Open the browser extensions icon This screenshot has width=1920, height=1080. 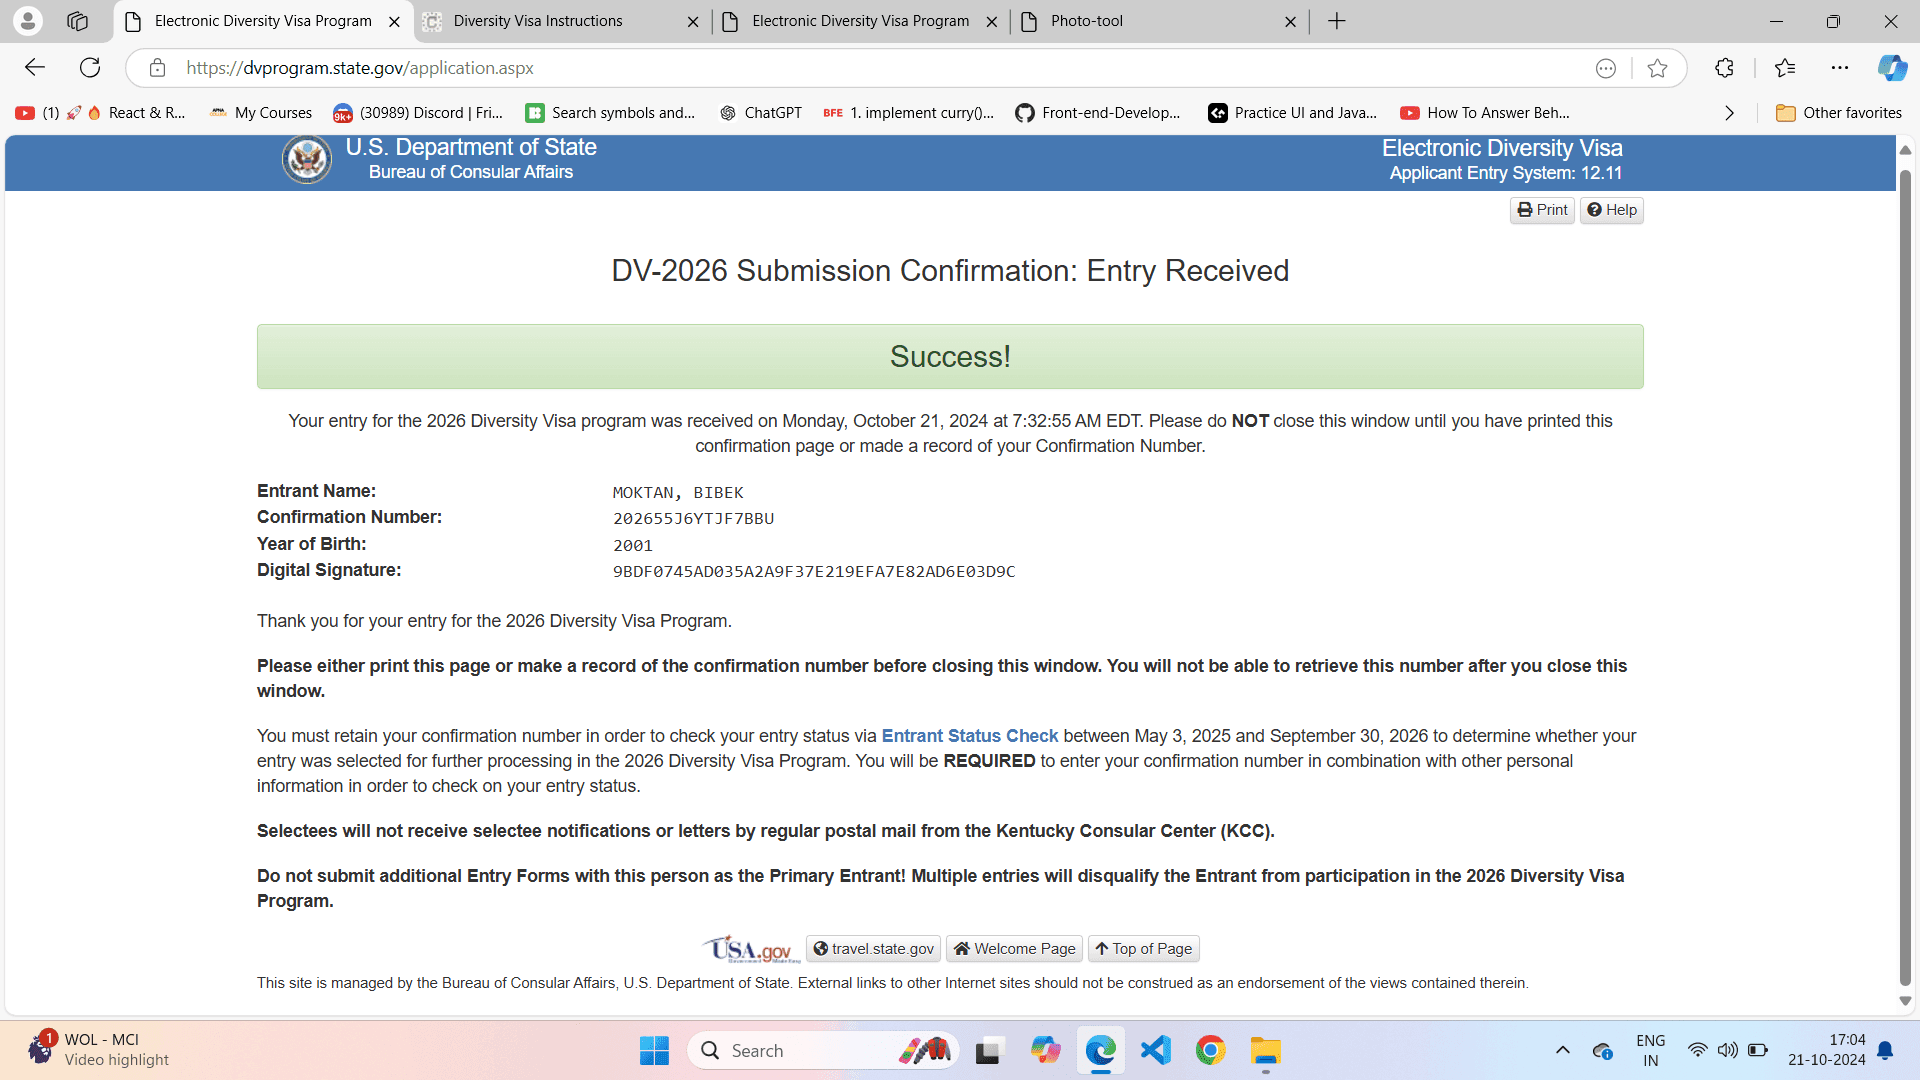tap(1724, 68)
